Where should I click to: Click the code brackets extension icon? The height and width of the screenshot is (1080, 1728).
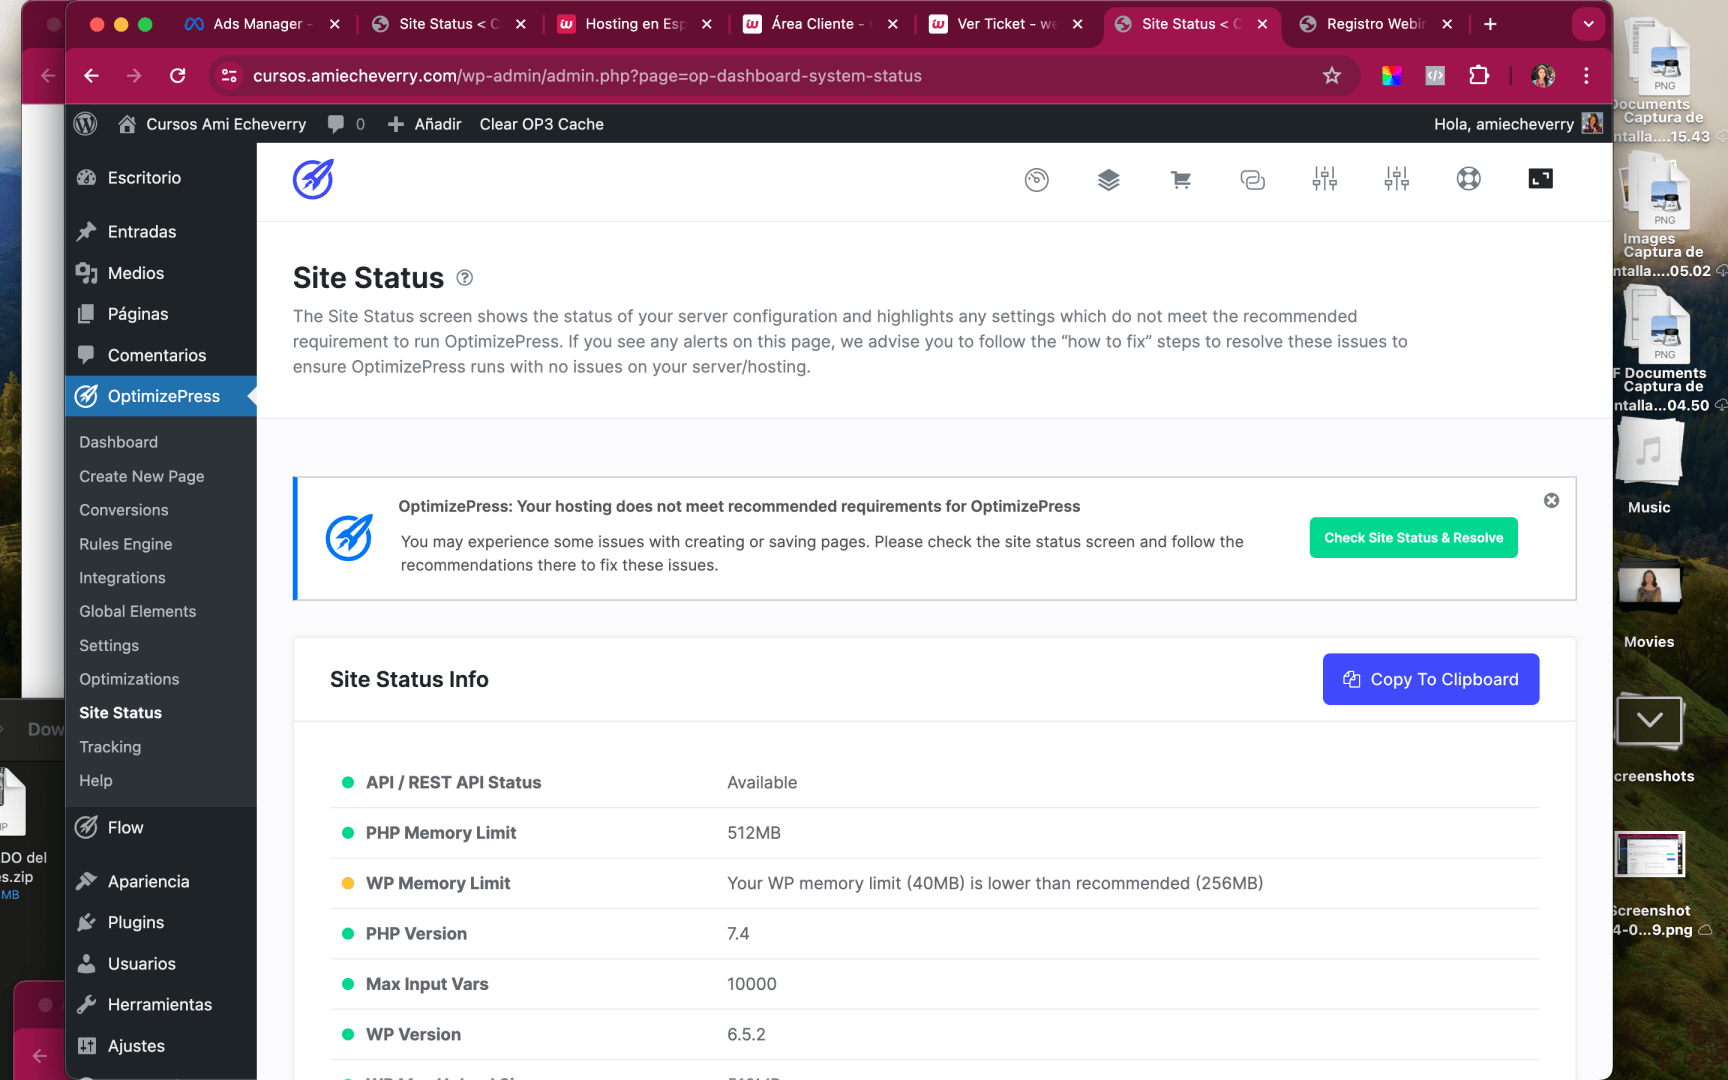[x=1434, y=76]
